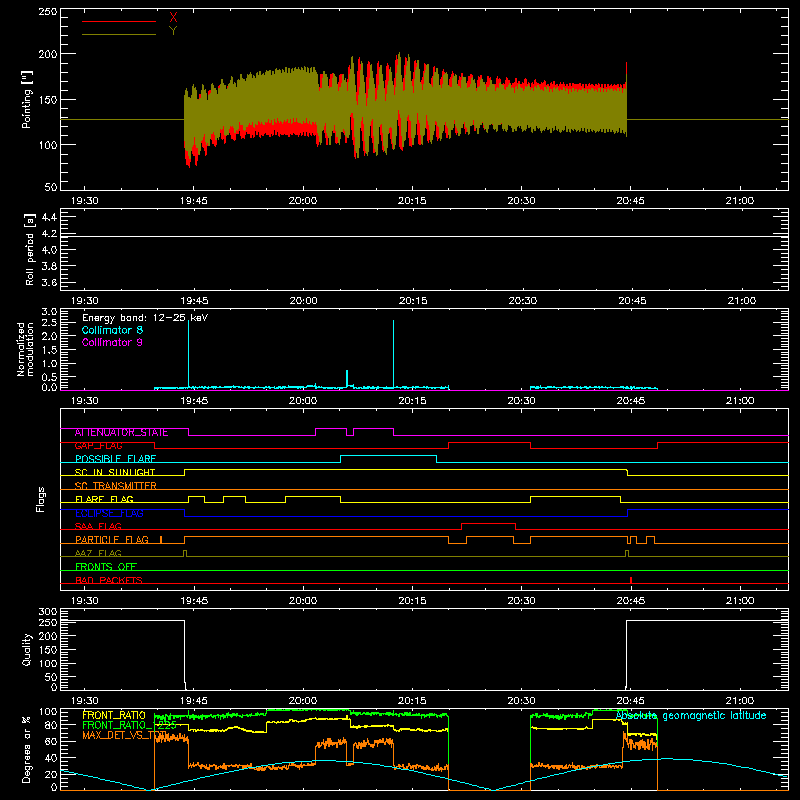
Task: Click the 'Quality' axis title
Action: point(27,649)
